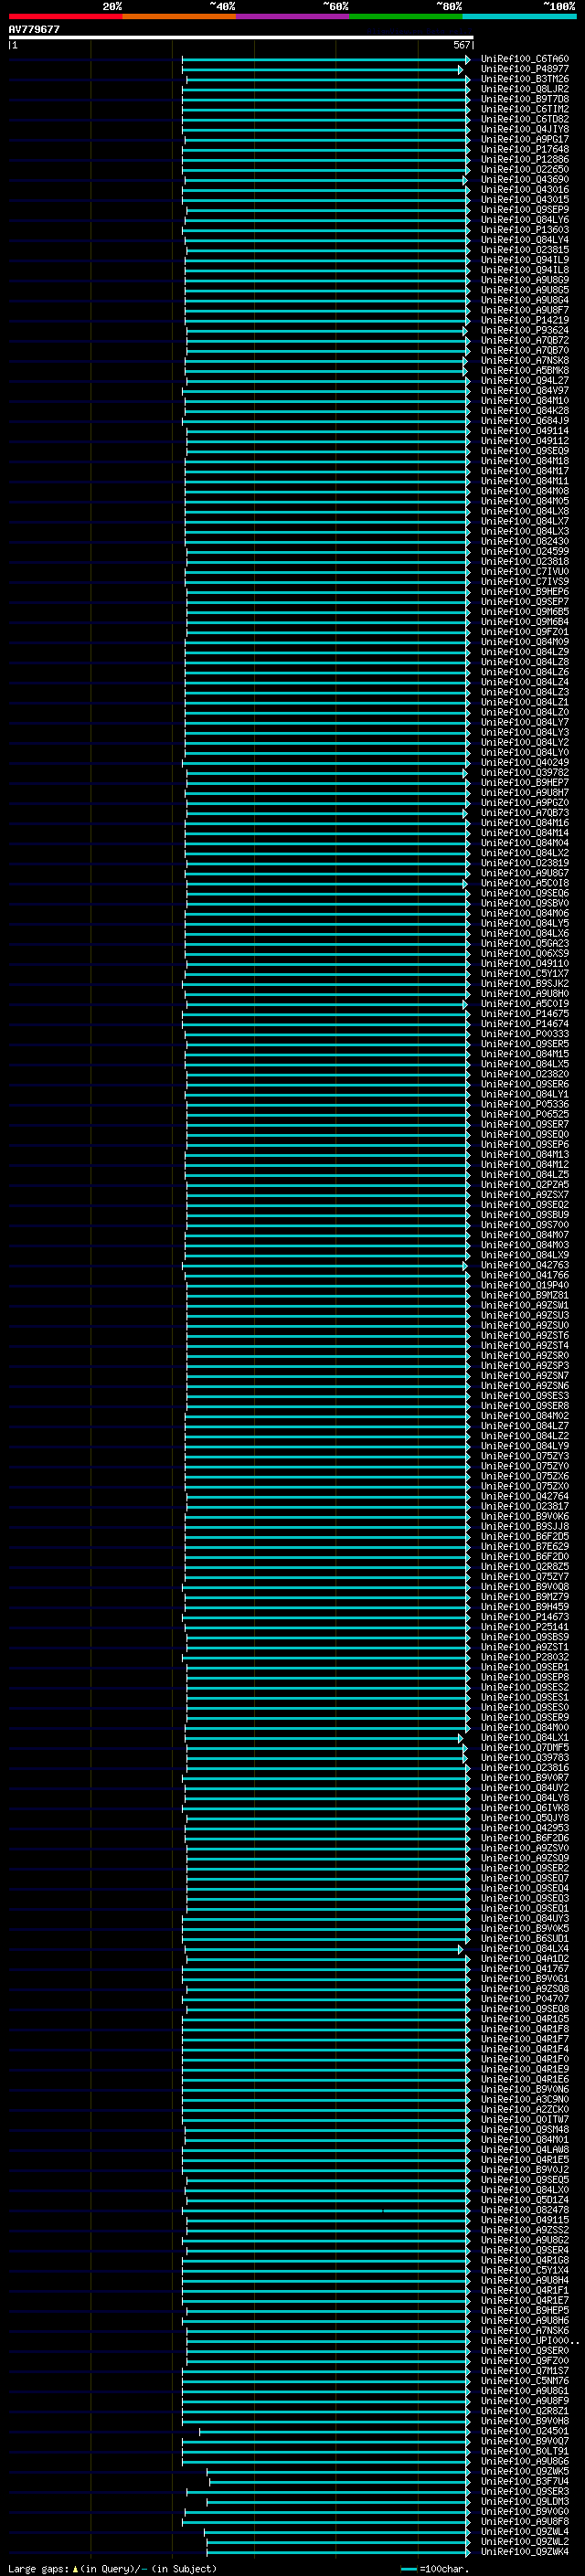
Task: Select the UniRef100_A5C0I9 label
Action: click(524, 1004)
